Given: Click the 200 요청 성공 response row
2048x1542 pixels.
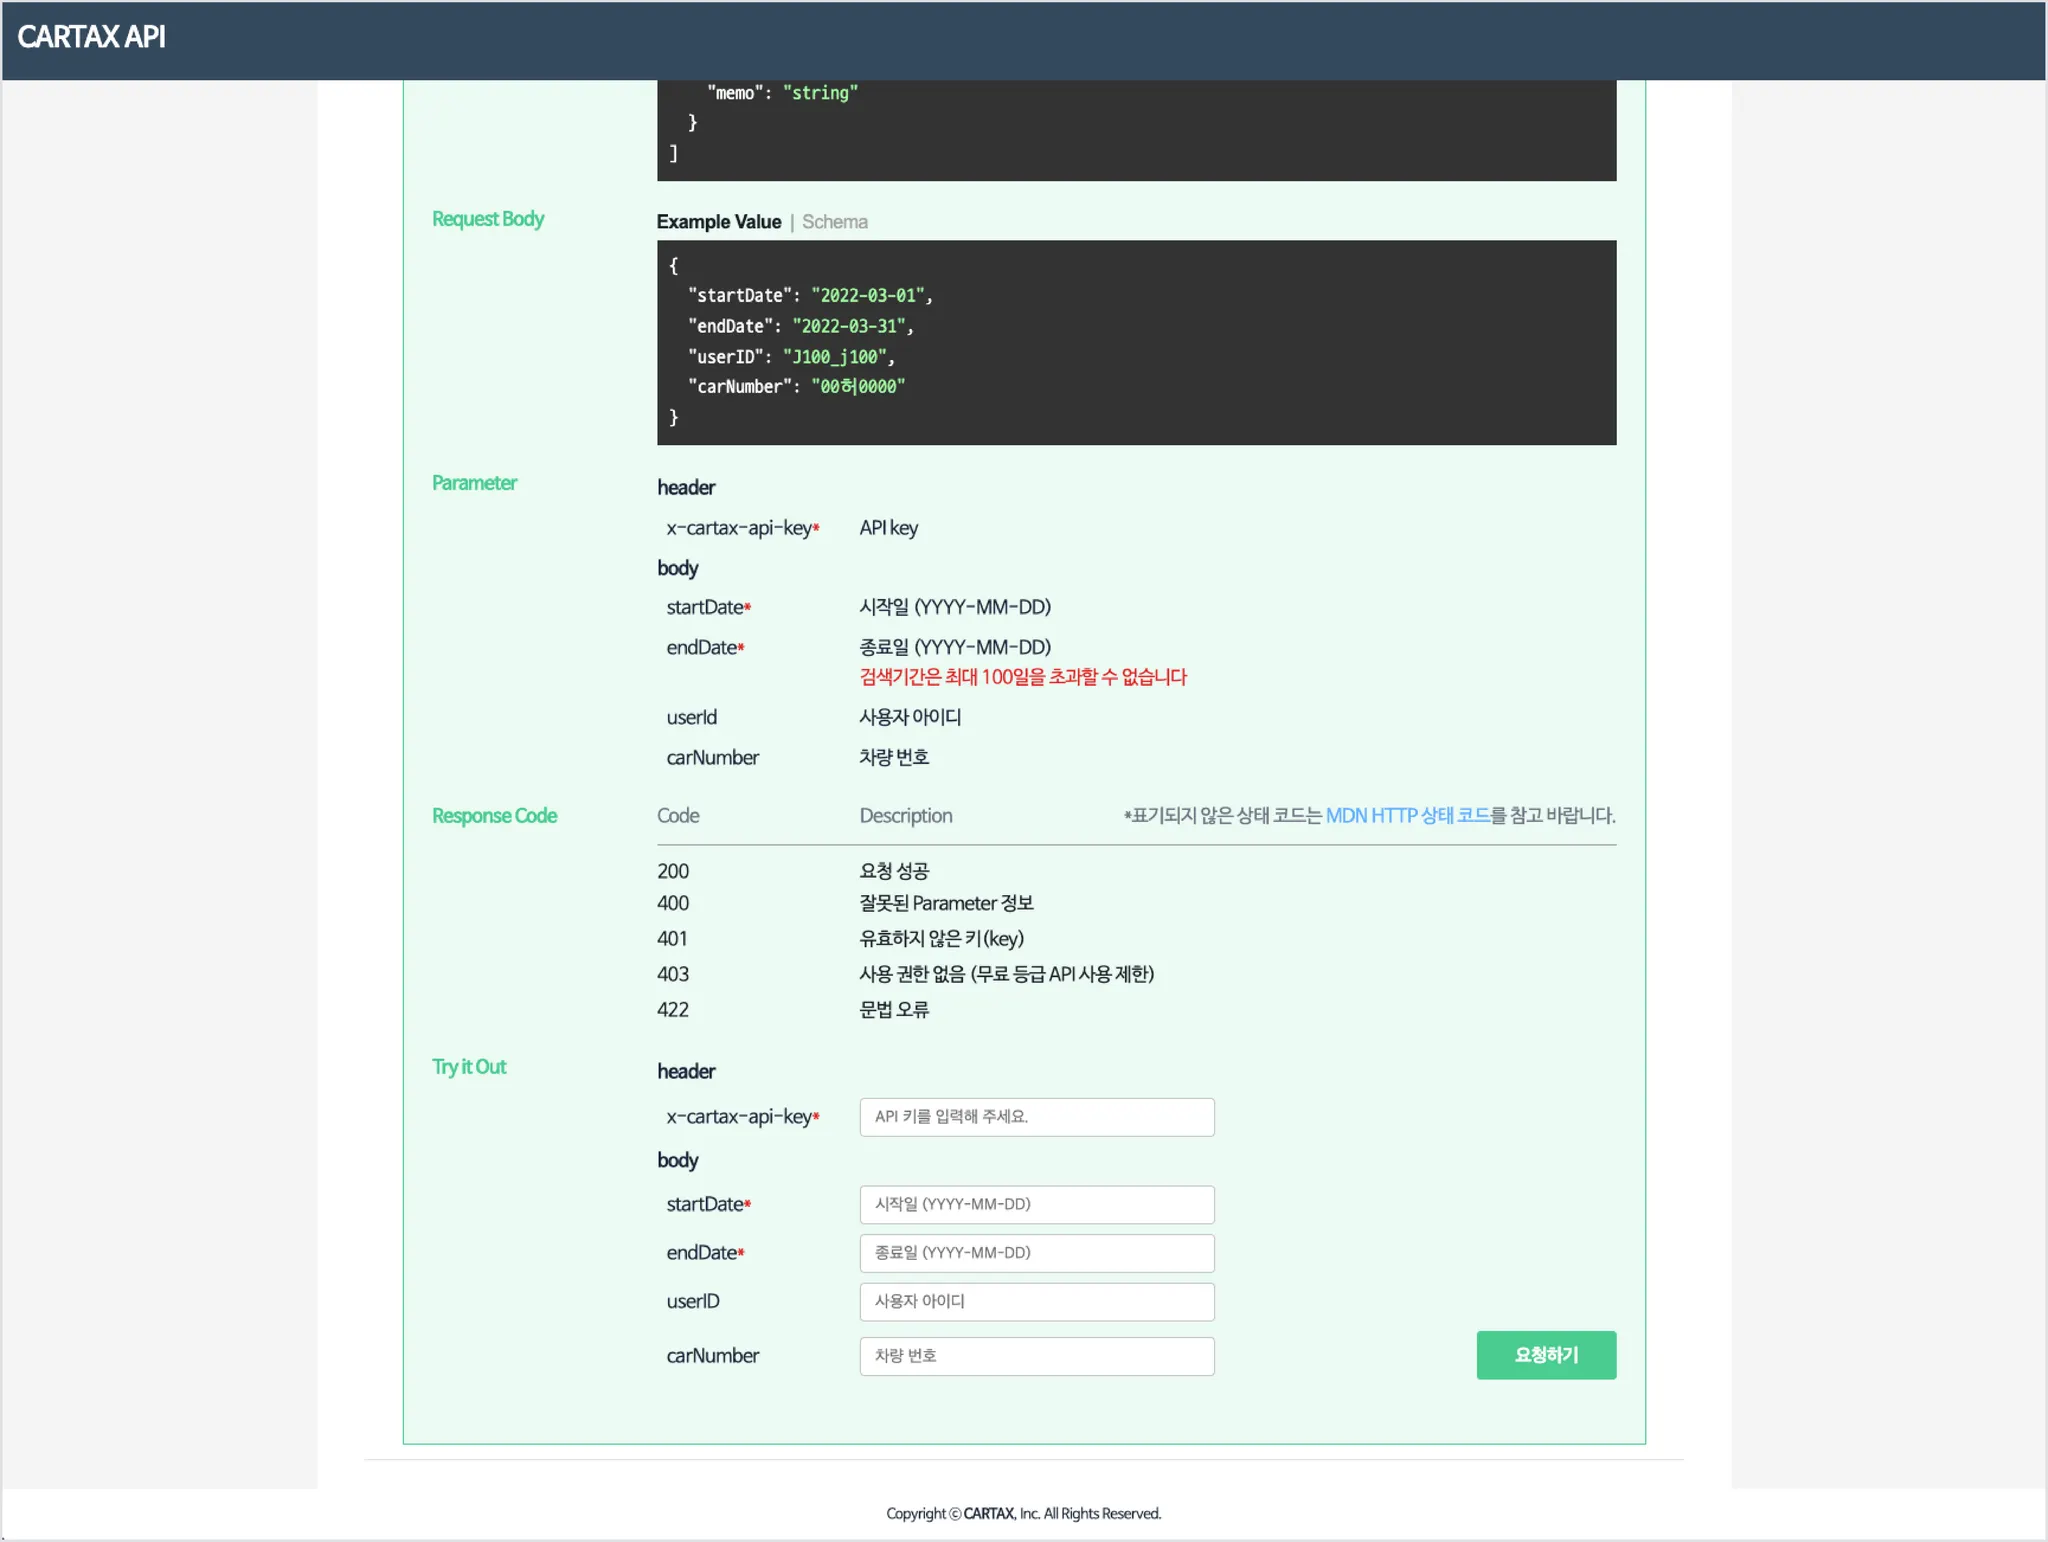Looking at the screenshot, I should point(893,871).
